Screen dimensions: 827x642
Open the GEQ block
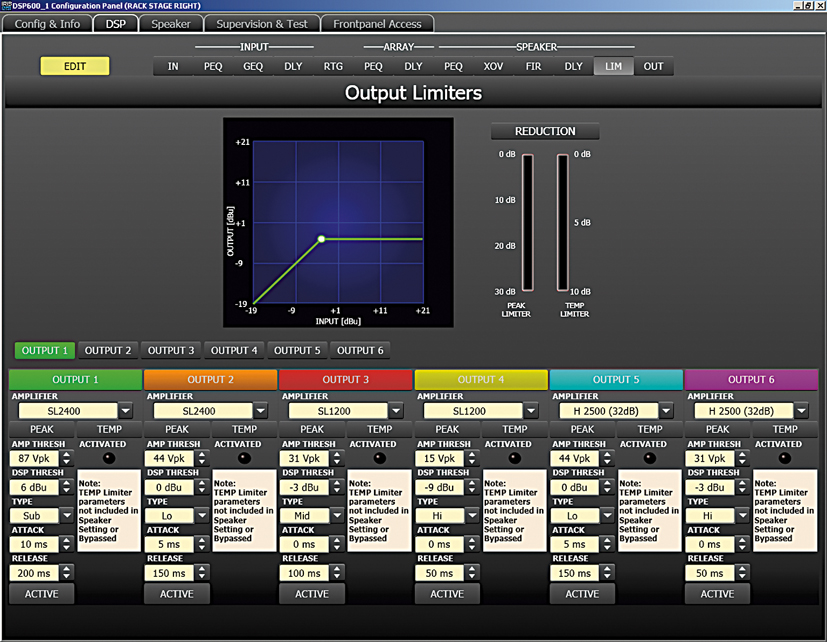click(253, 66)
